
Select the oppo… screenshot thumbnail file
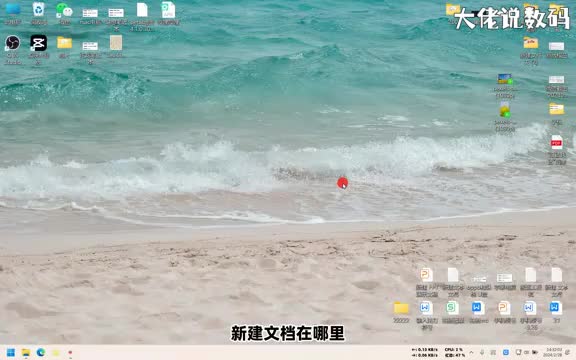coord(479,279)
